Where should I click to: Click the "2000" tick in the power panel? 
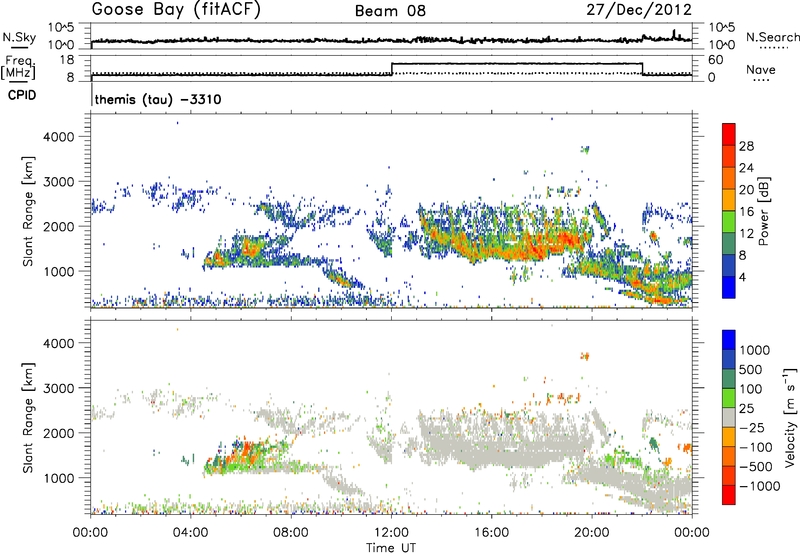tap(58, 226)
